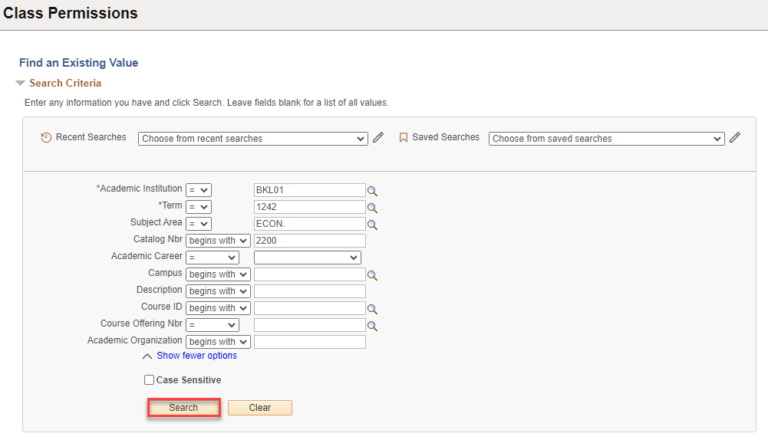Select the Academic Career value dropdown
This screenshot has width=768, height=440.
(x=307, y=258)
